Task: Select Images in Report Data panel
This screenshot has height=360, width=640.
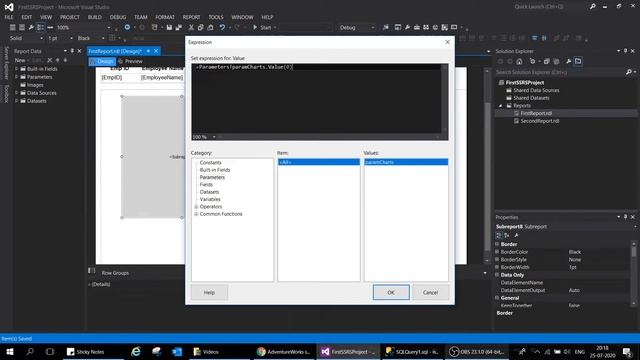Action: pyautogui.click(x=35, y=85)
